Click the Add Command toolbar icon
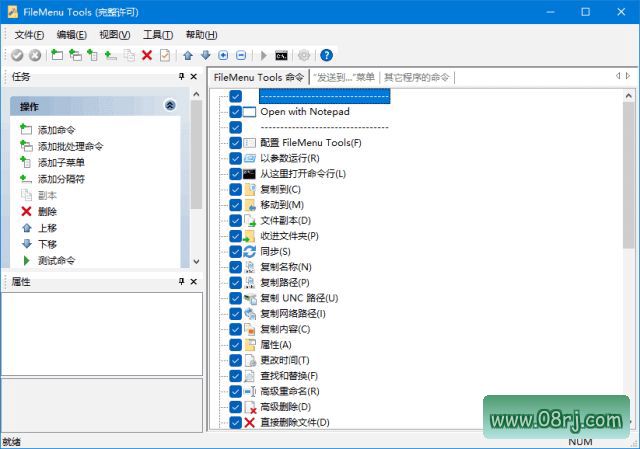This screenshot has width=640, height=449. tap(57, 55)
